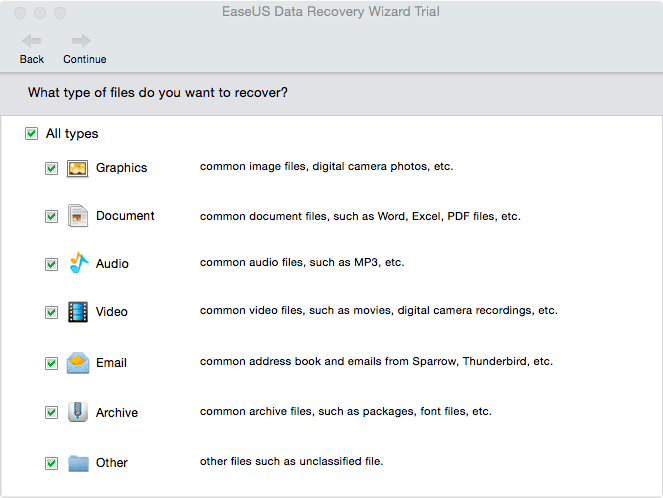Click the Archive label text
663x498 pixels.
tap(117, 413)
